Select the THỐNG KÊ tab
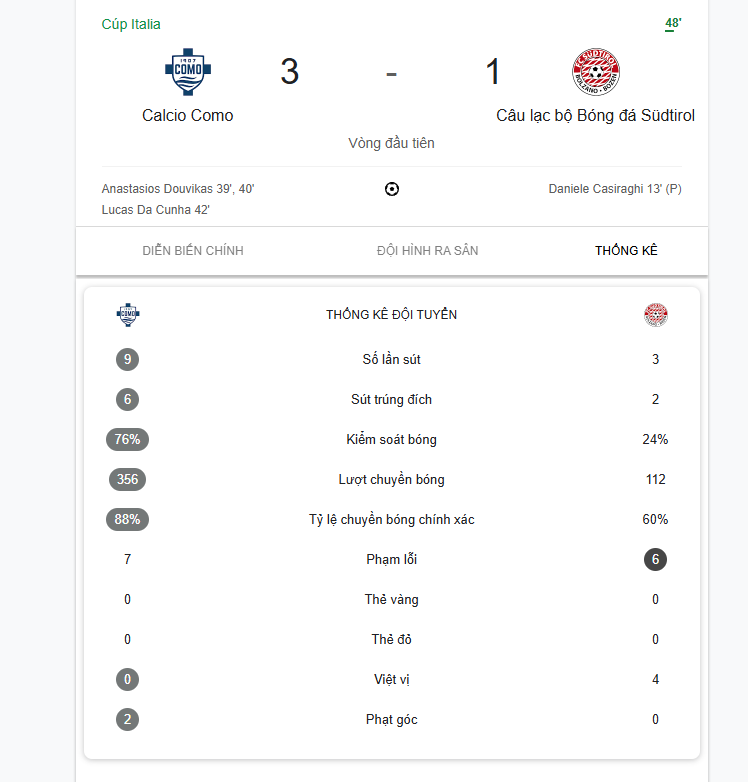748x782 pixels. click(626, 251)
